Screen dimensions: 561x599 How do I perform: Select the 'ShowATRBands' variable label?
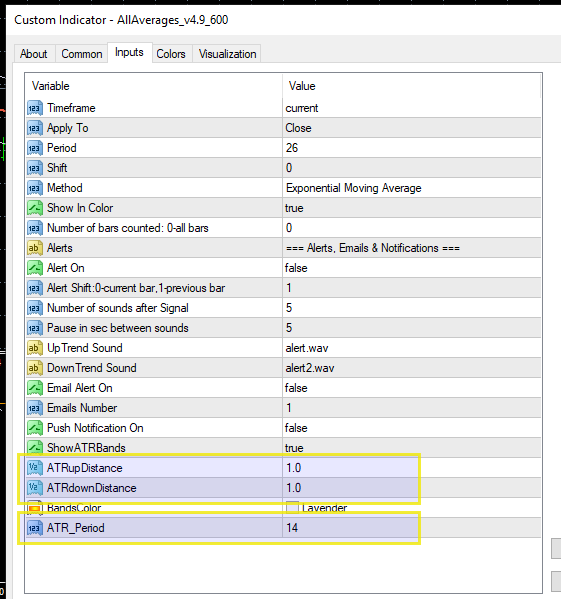(86, 448)
